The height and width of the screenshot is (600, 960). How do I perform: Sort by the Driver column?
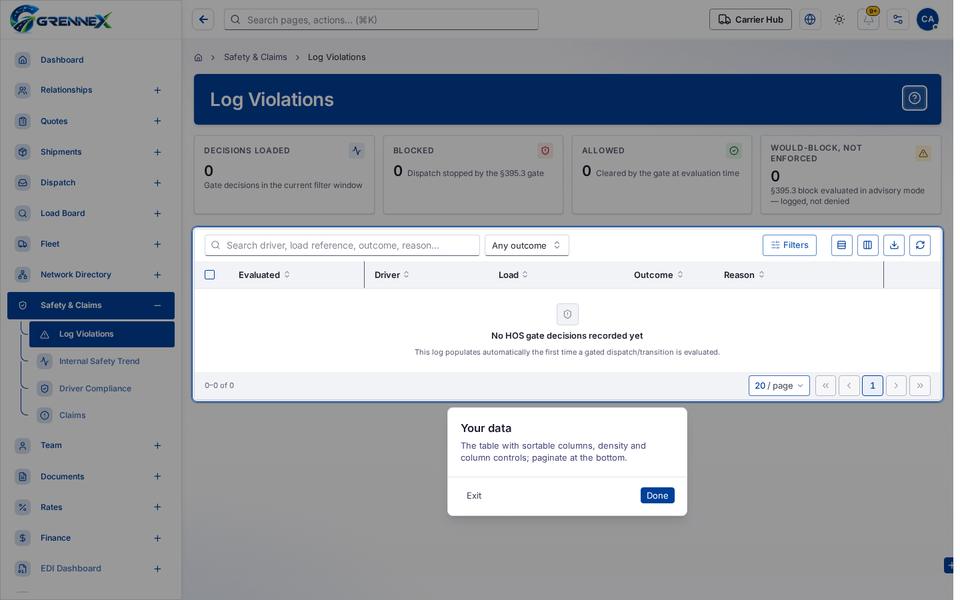click(x=392, y=275)
